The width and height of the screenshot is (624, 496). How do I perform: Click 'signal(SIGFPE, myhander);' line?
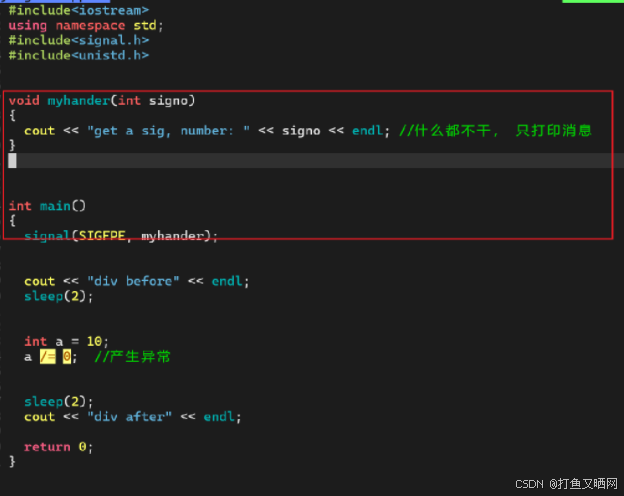coord(121,236)
